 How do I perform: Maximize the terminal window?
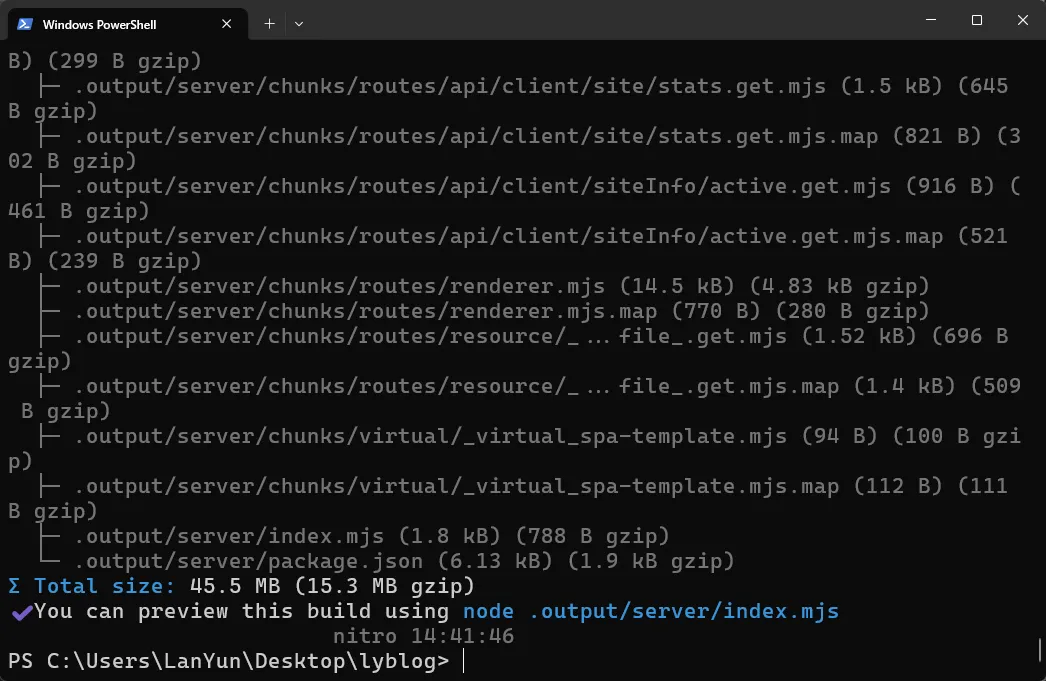pos(977,20)
